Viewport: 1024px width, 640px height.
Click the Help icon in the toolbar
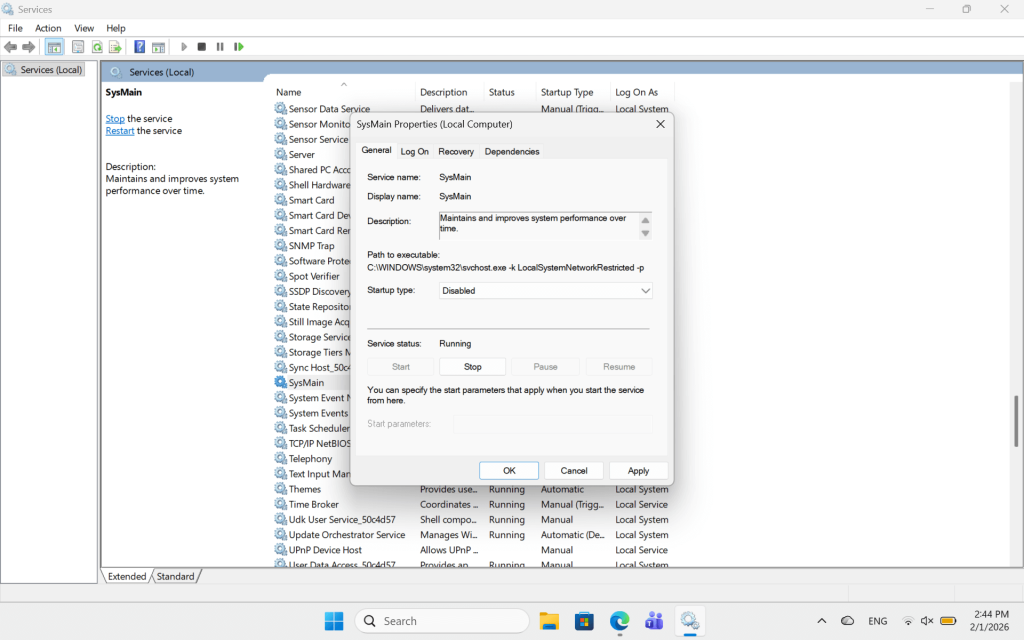(139, 46)
